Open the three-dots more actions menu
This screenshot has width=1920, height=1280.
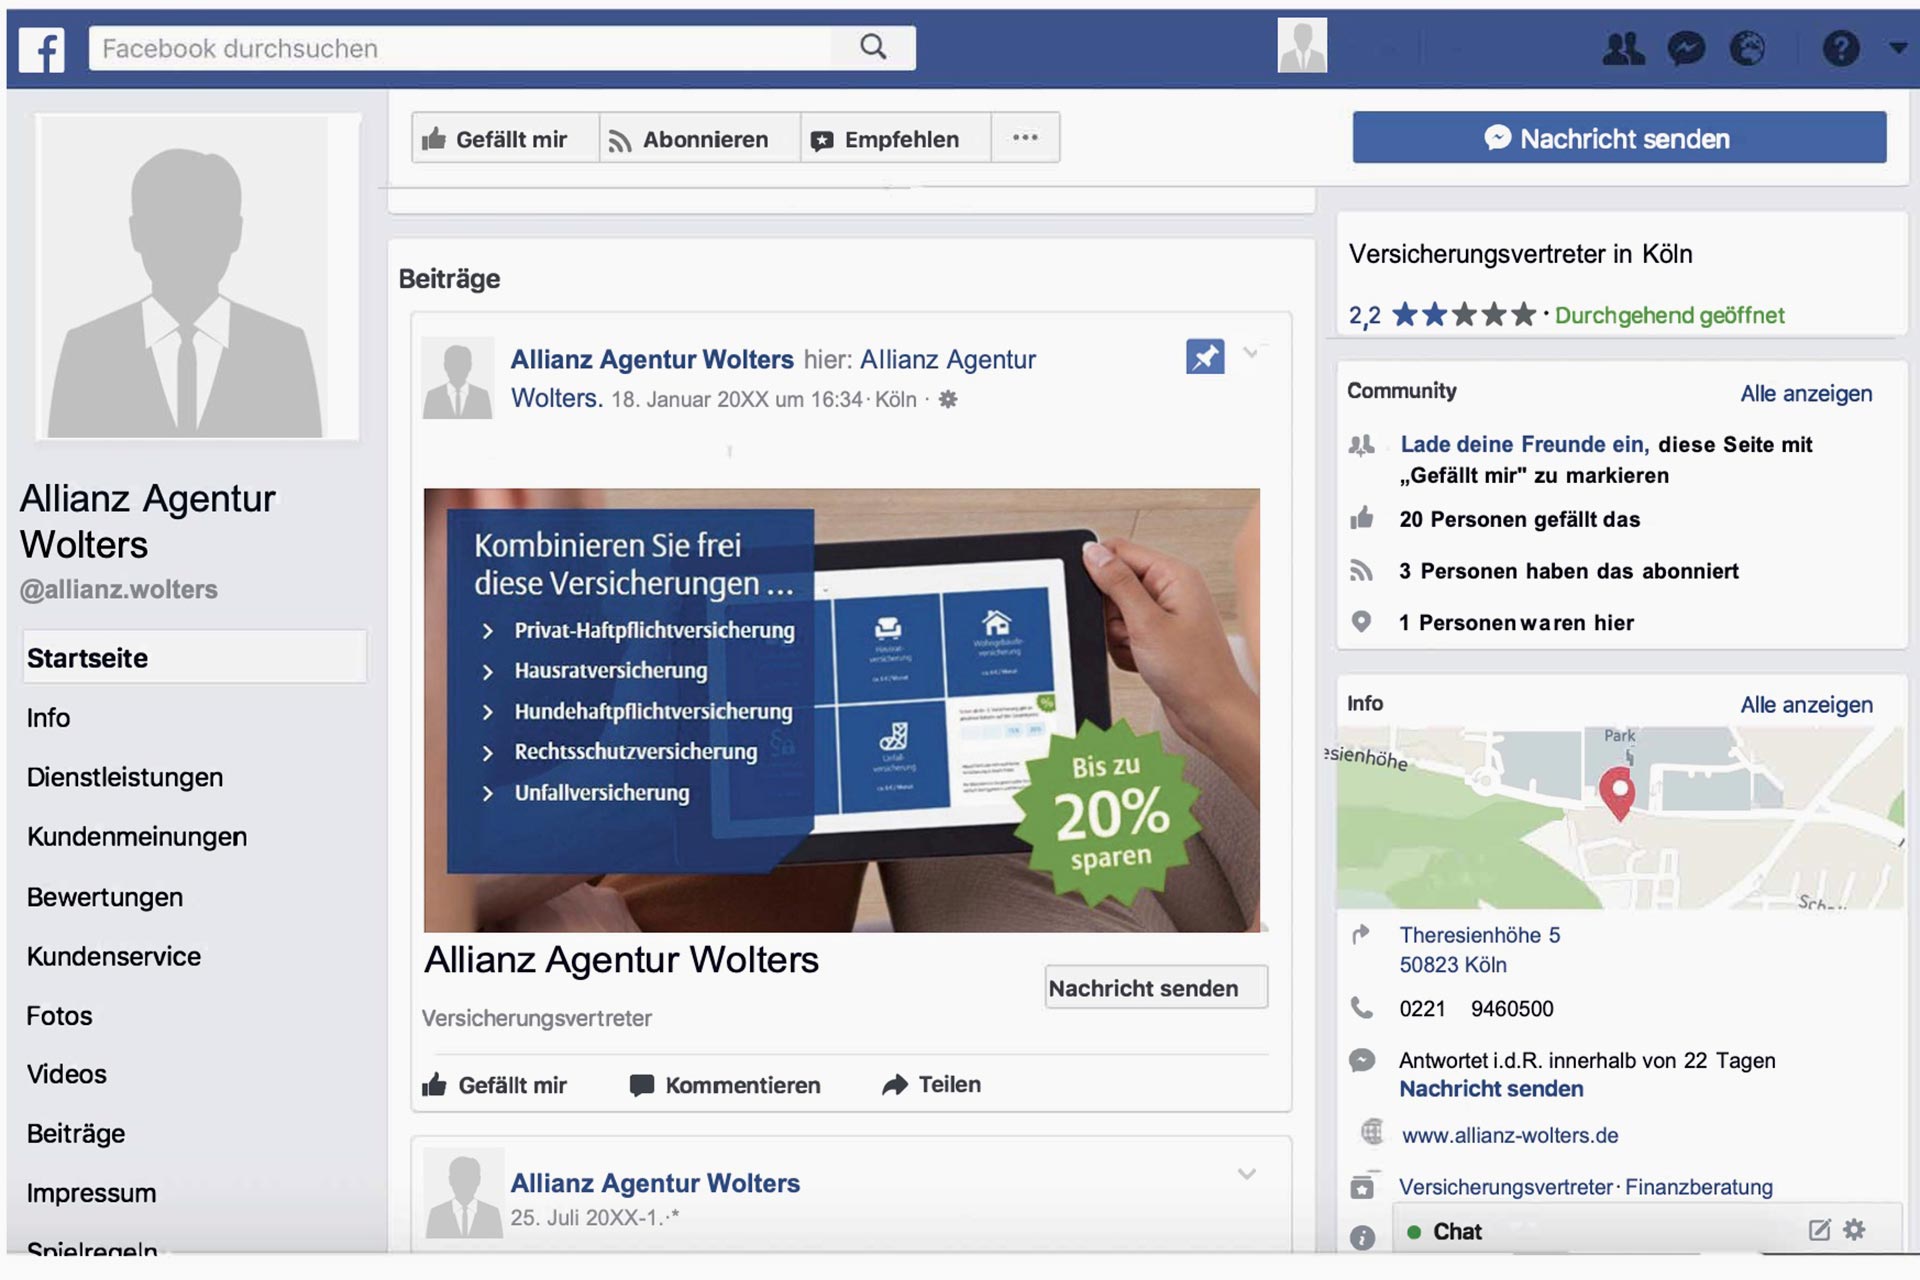[1025, 138]
